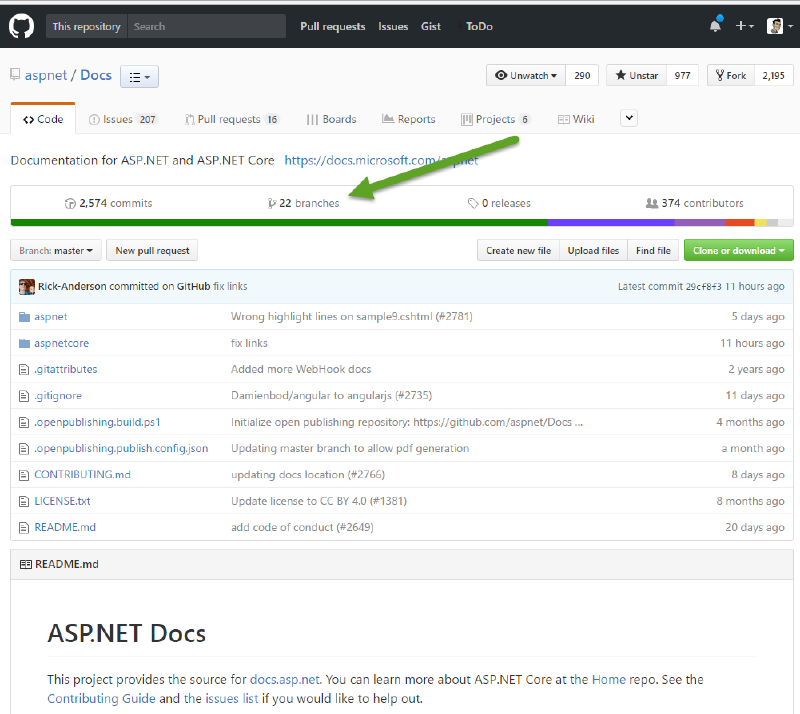Open the Projects tab

coord(495,119)
